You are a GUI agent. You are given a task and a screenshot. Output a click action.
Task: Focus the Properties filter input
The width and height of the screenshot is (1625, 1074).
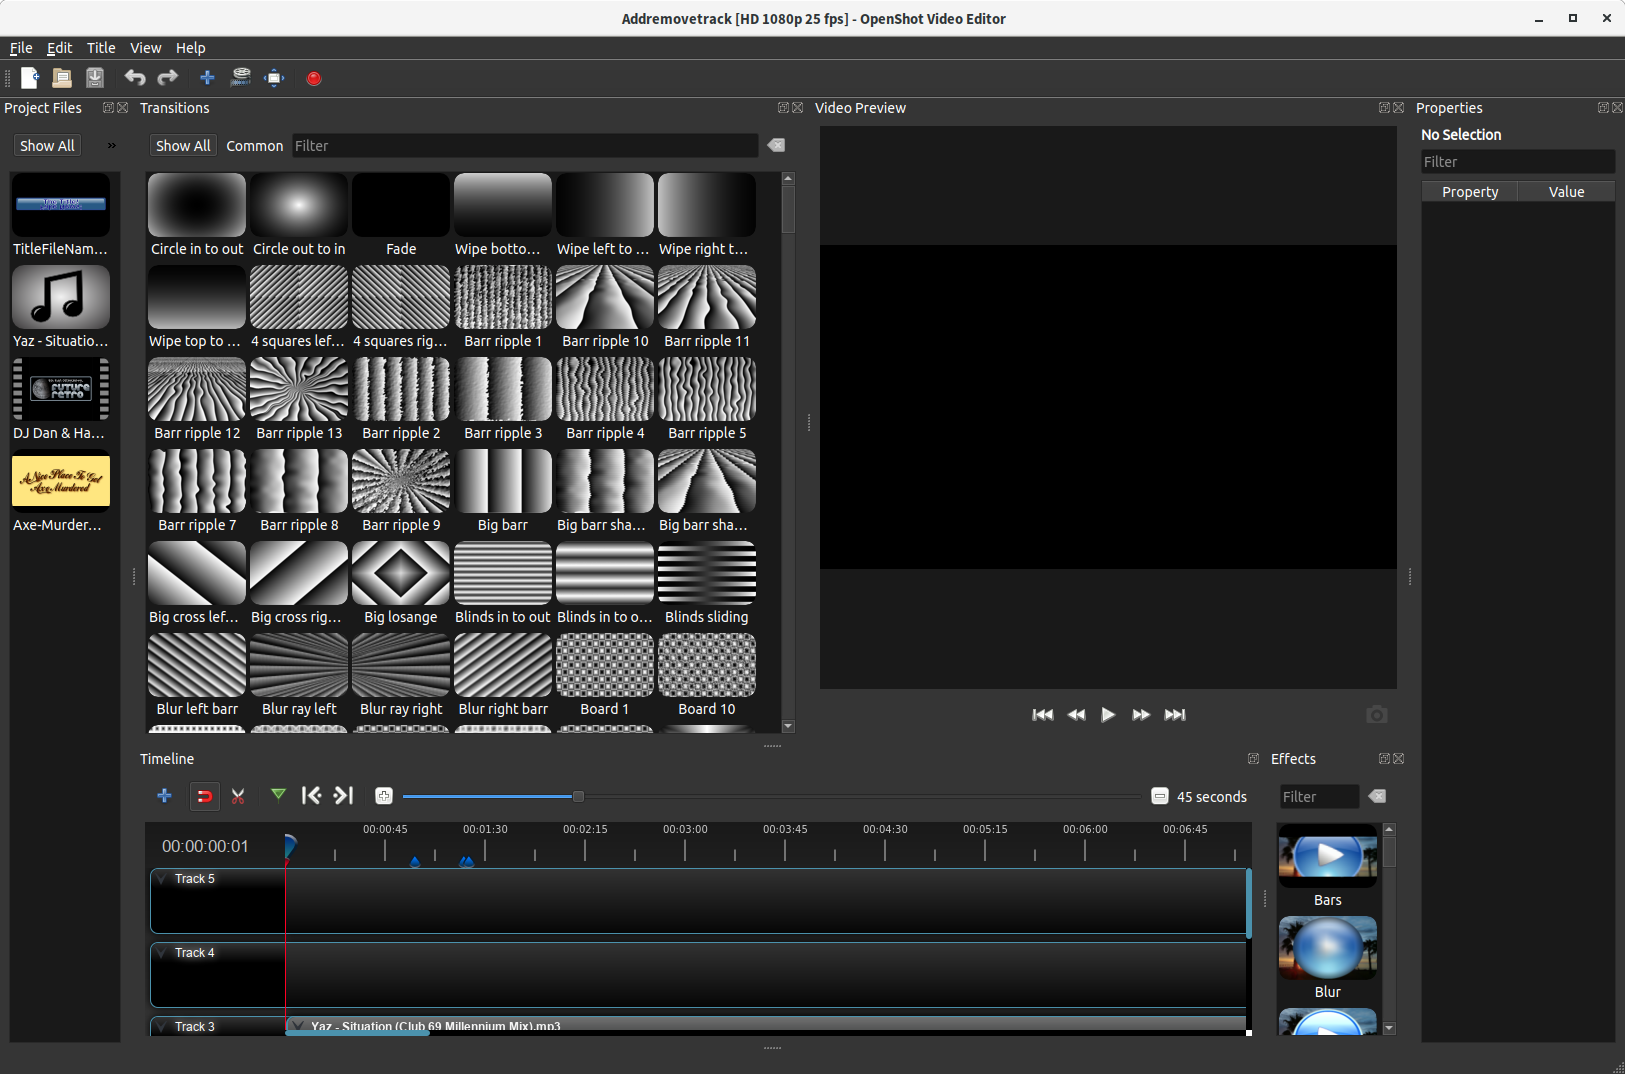pos(1518,162)
